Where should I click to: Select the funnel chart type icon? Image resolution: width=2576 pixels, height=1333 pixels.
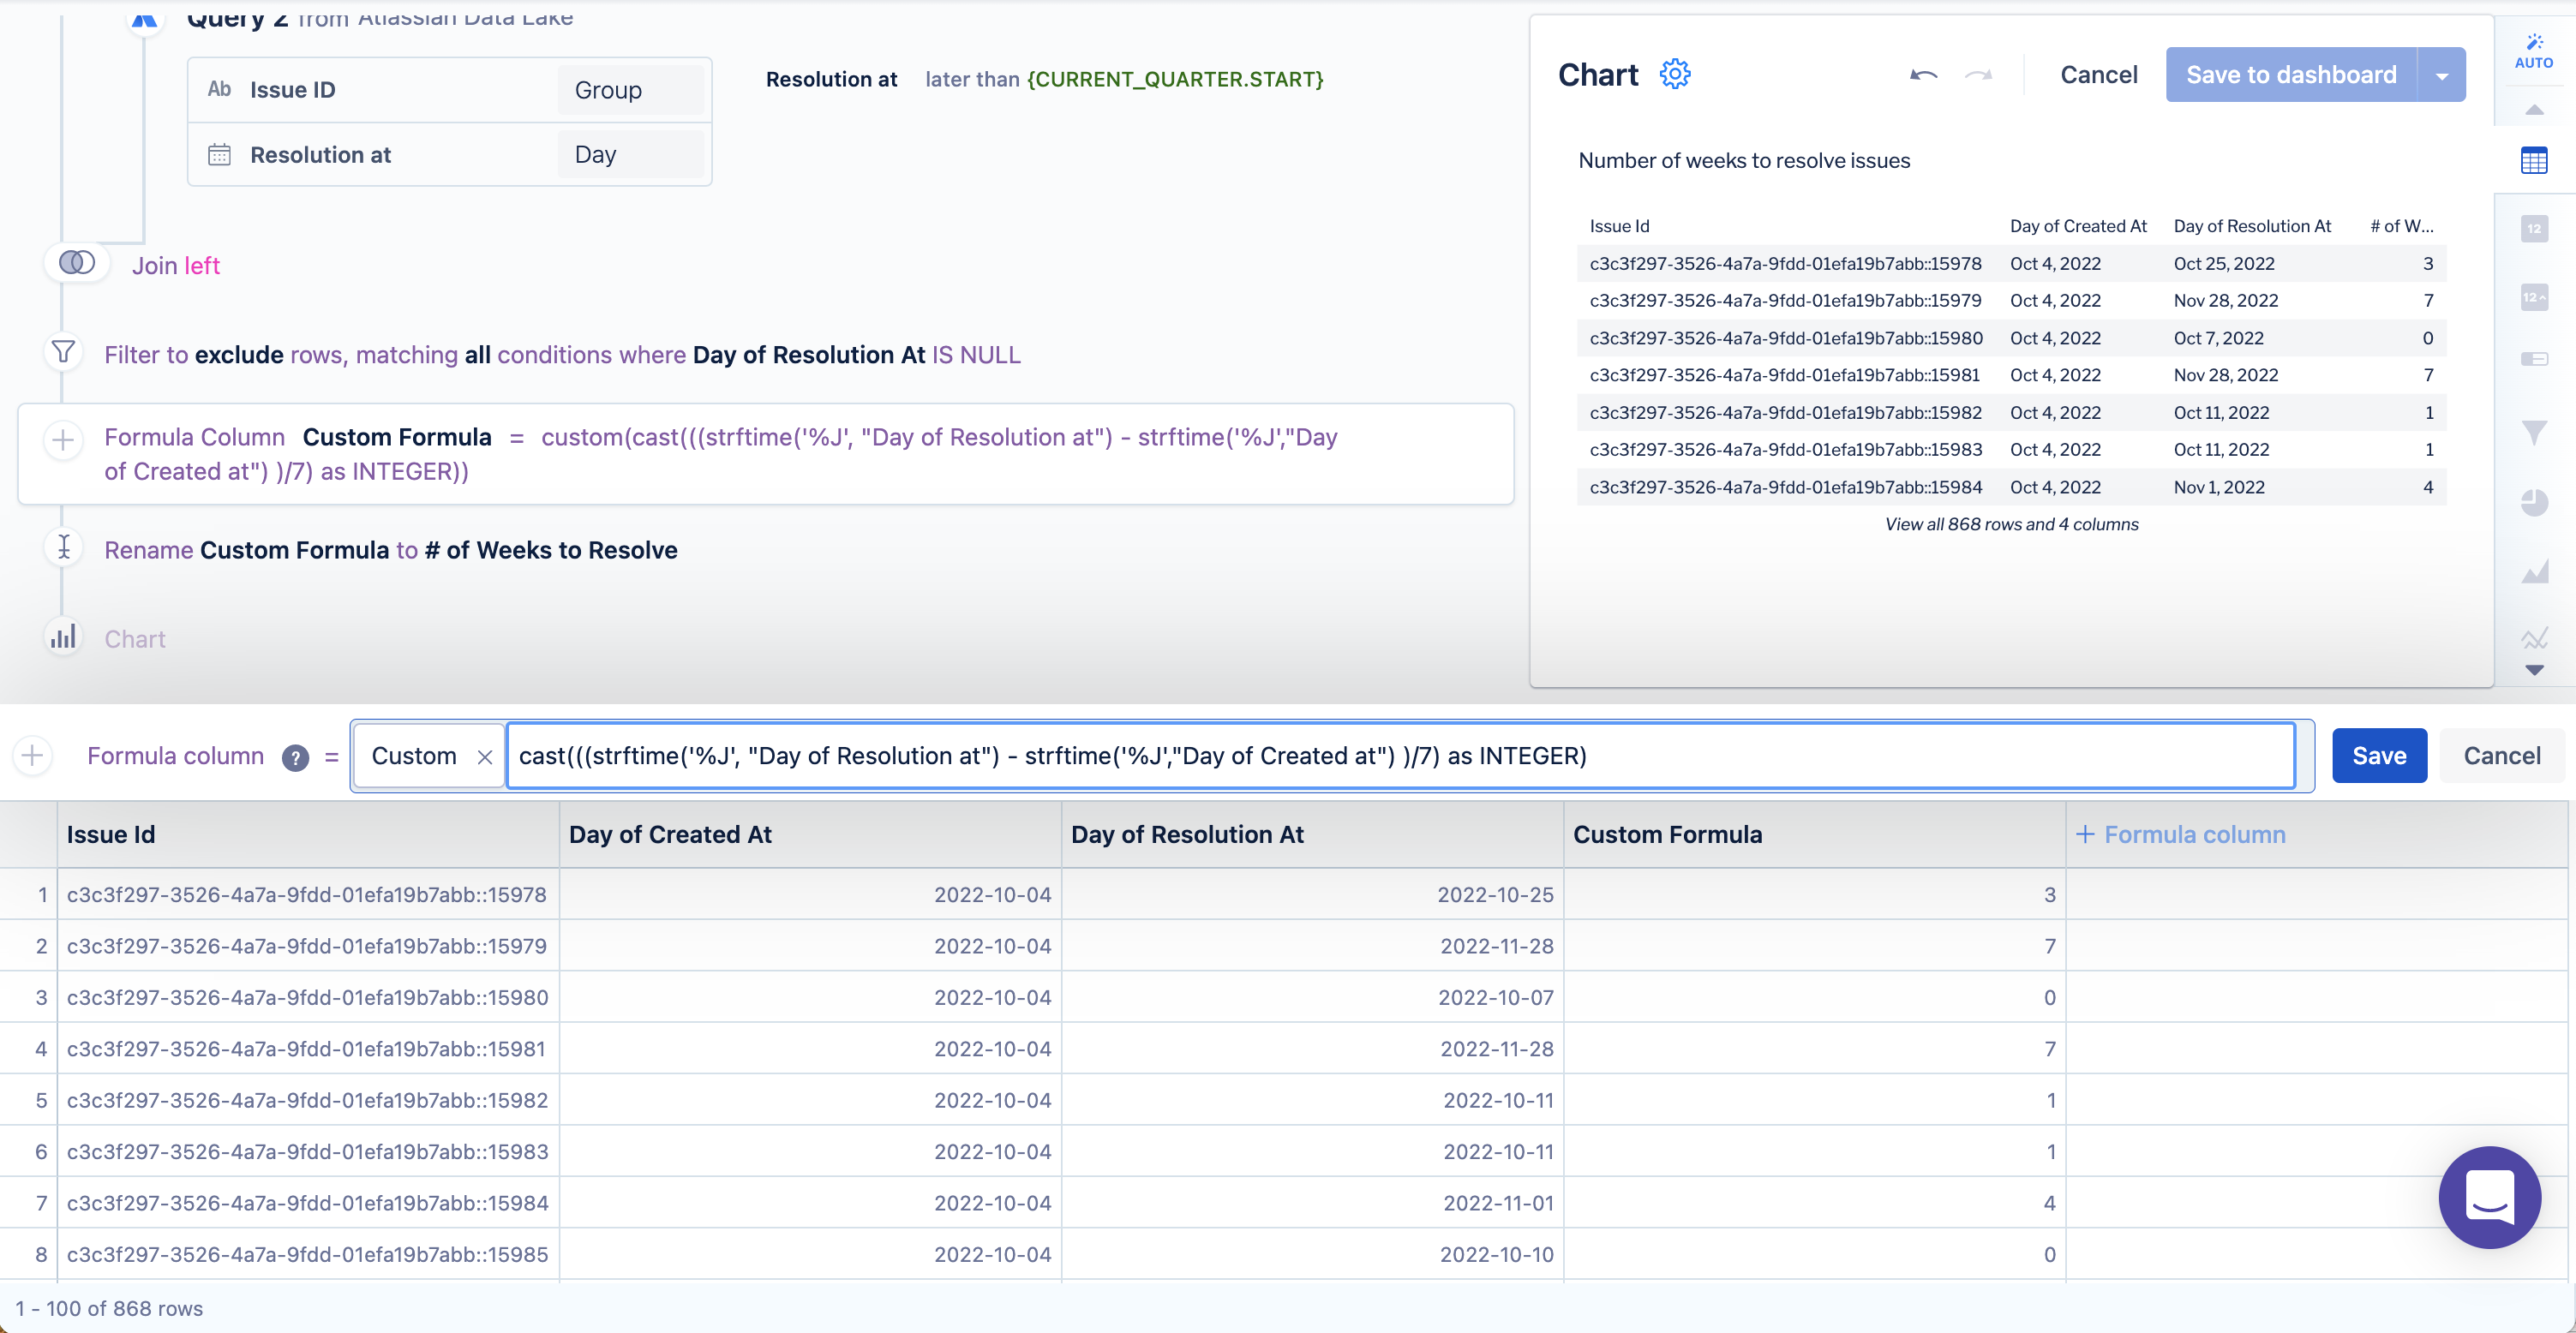[2533, 432]
